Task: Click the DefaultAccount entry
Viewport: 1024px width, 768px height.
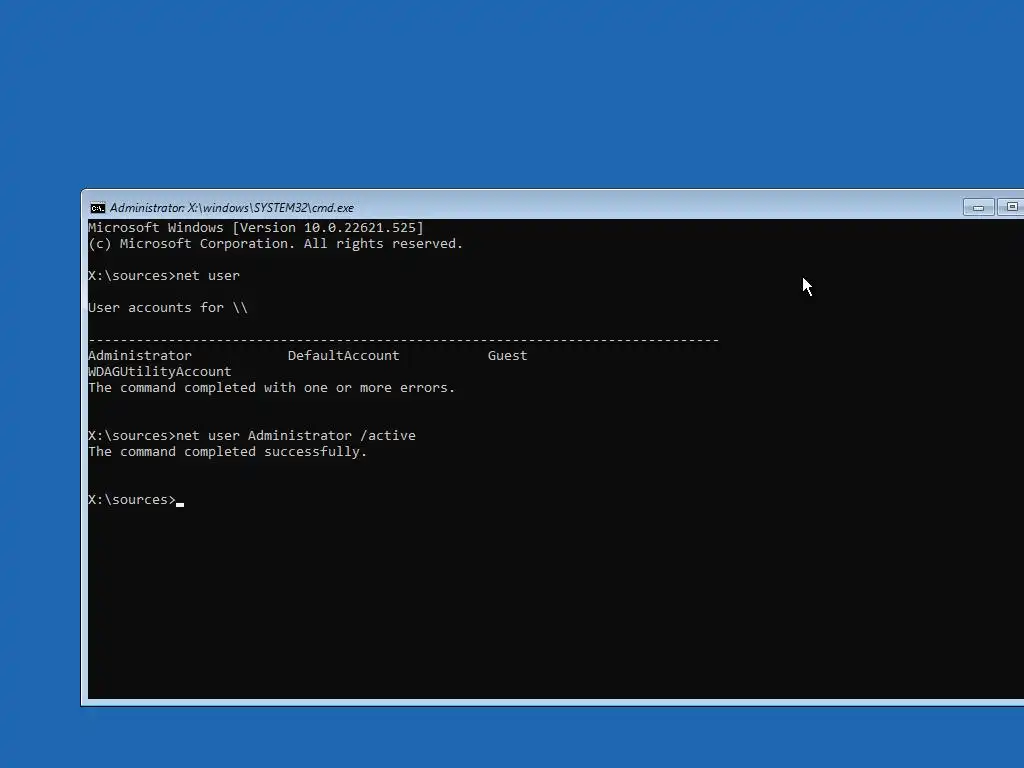Action: point(344,355)
